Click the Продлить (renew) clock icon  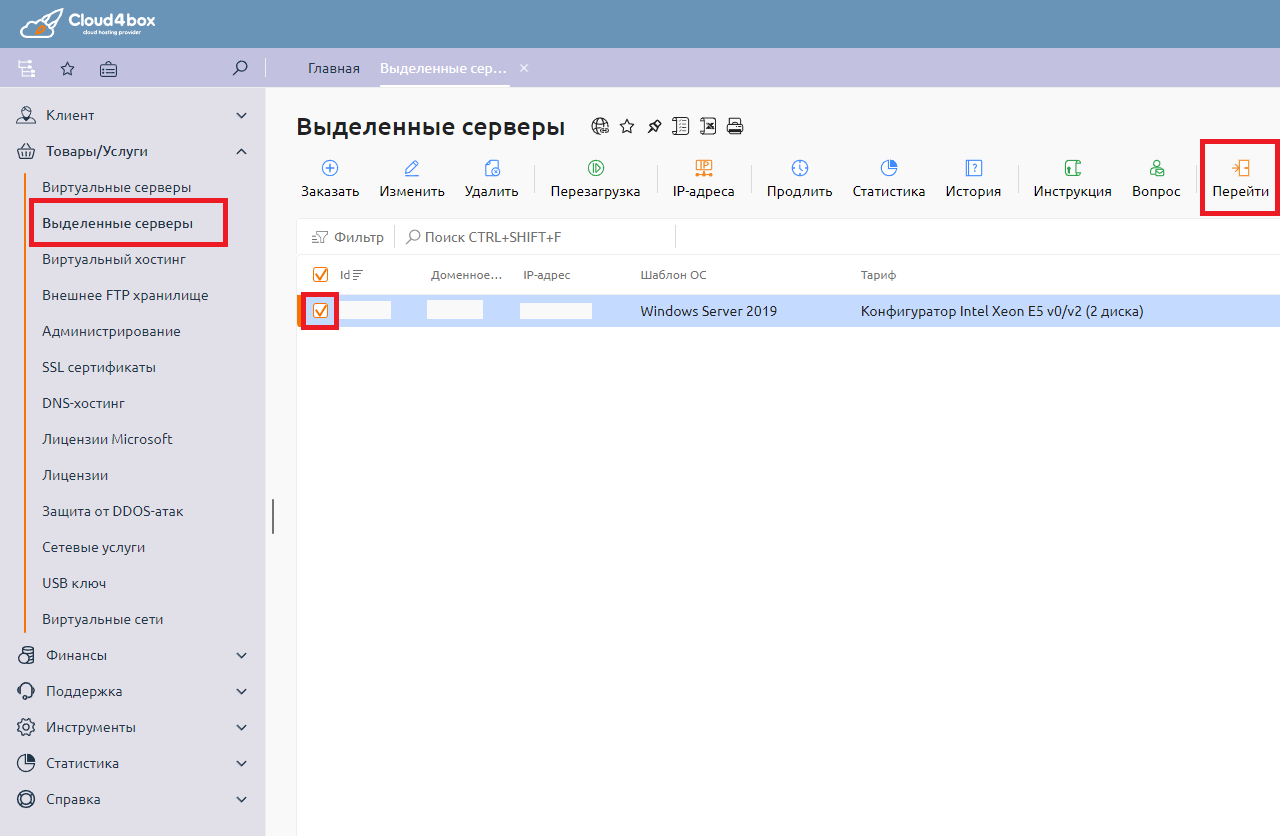tap(799, 168)
